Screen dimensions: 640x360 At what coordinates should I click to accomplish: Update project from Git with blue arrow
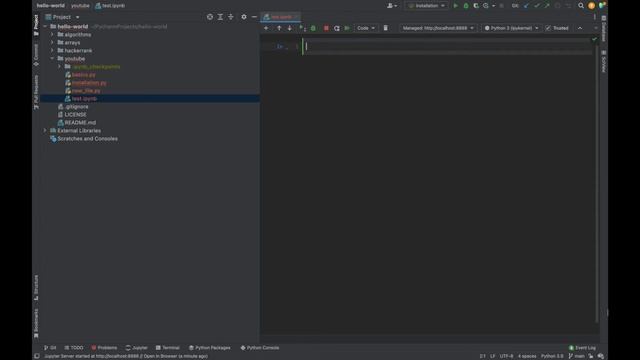point(527,6)
